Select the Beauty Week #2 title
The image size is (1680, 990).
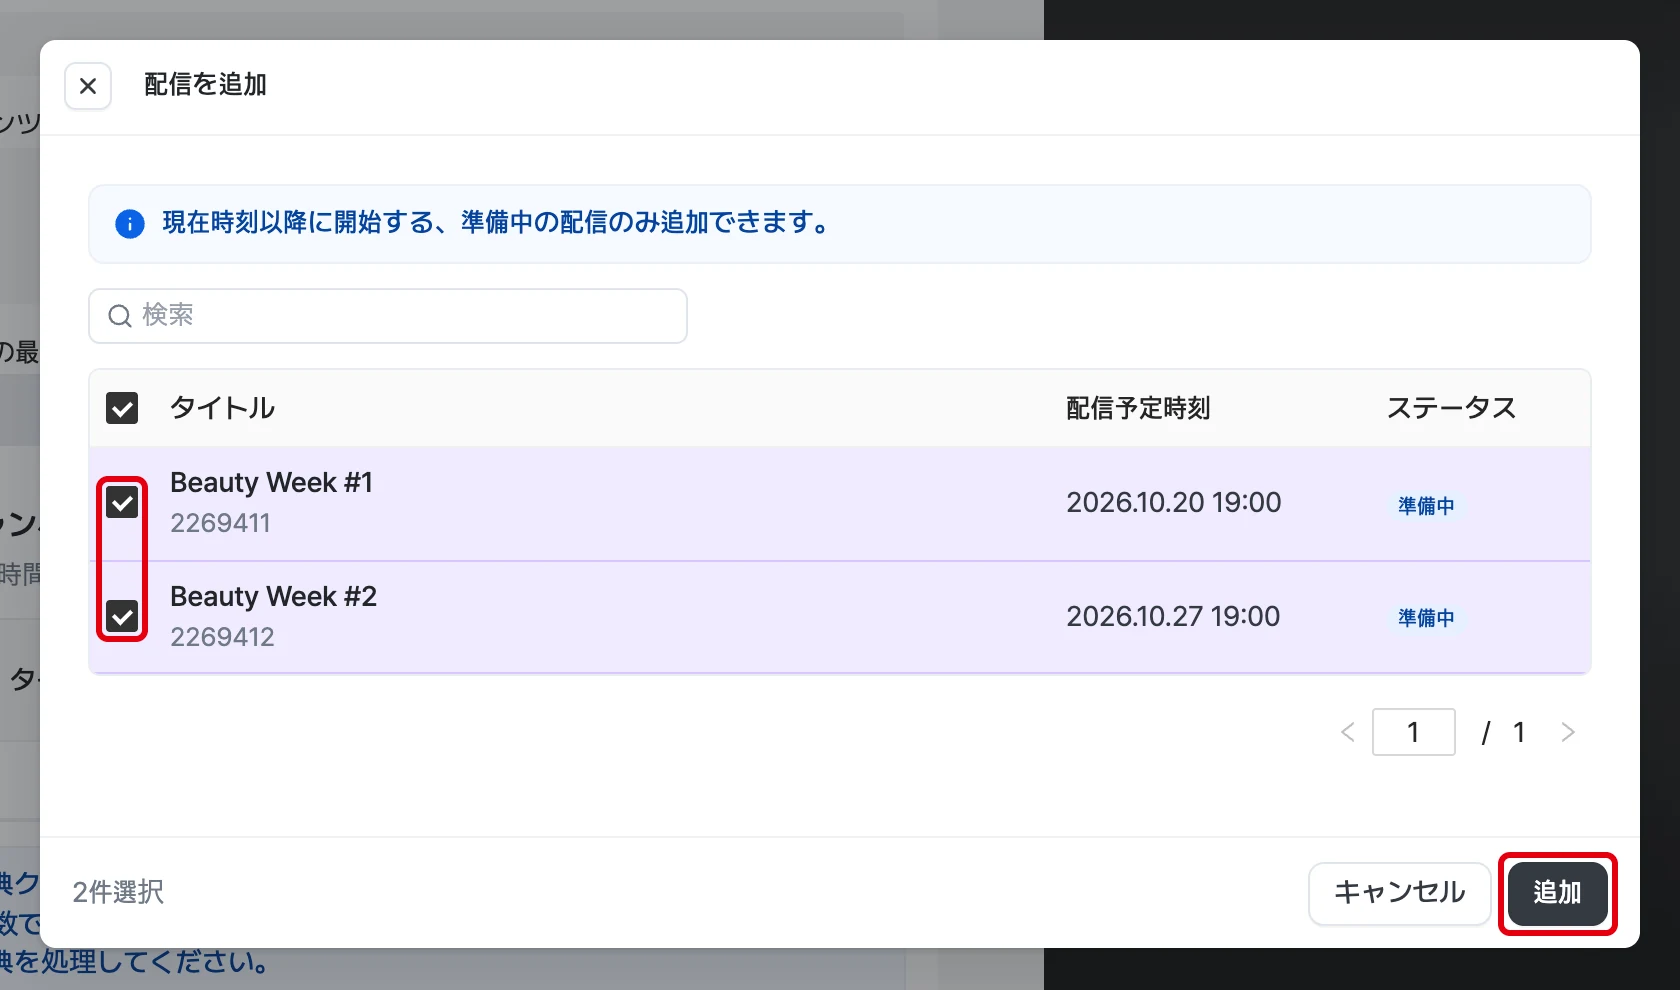click(x=273, y=597)
